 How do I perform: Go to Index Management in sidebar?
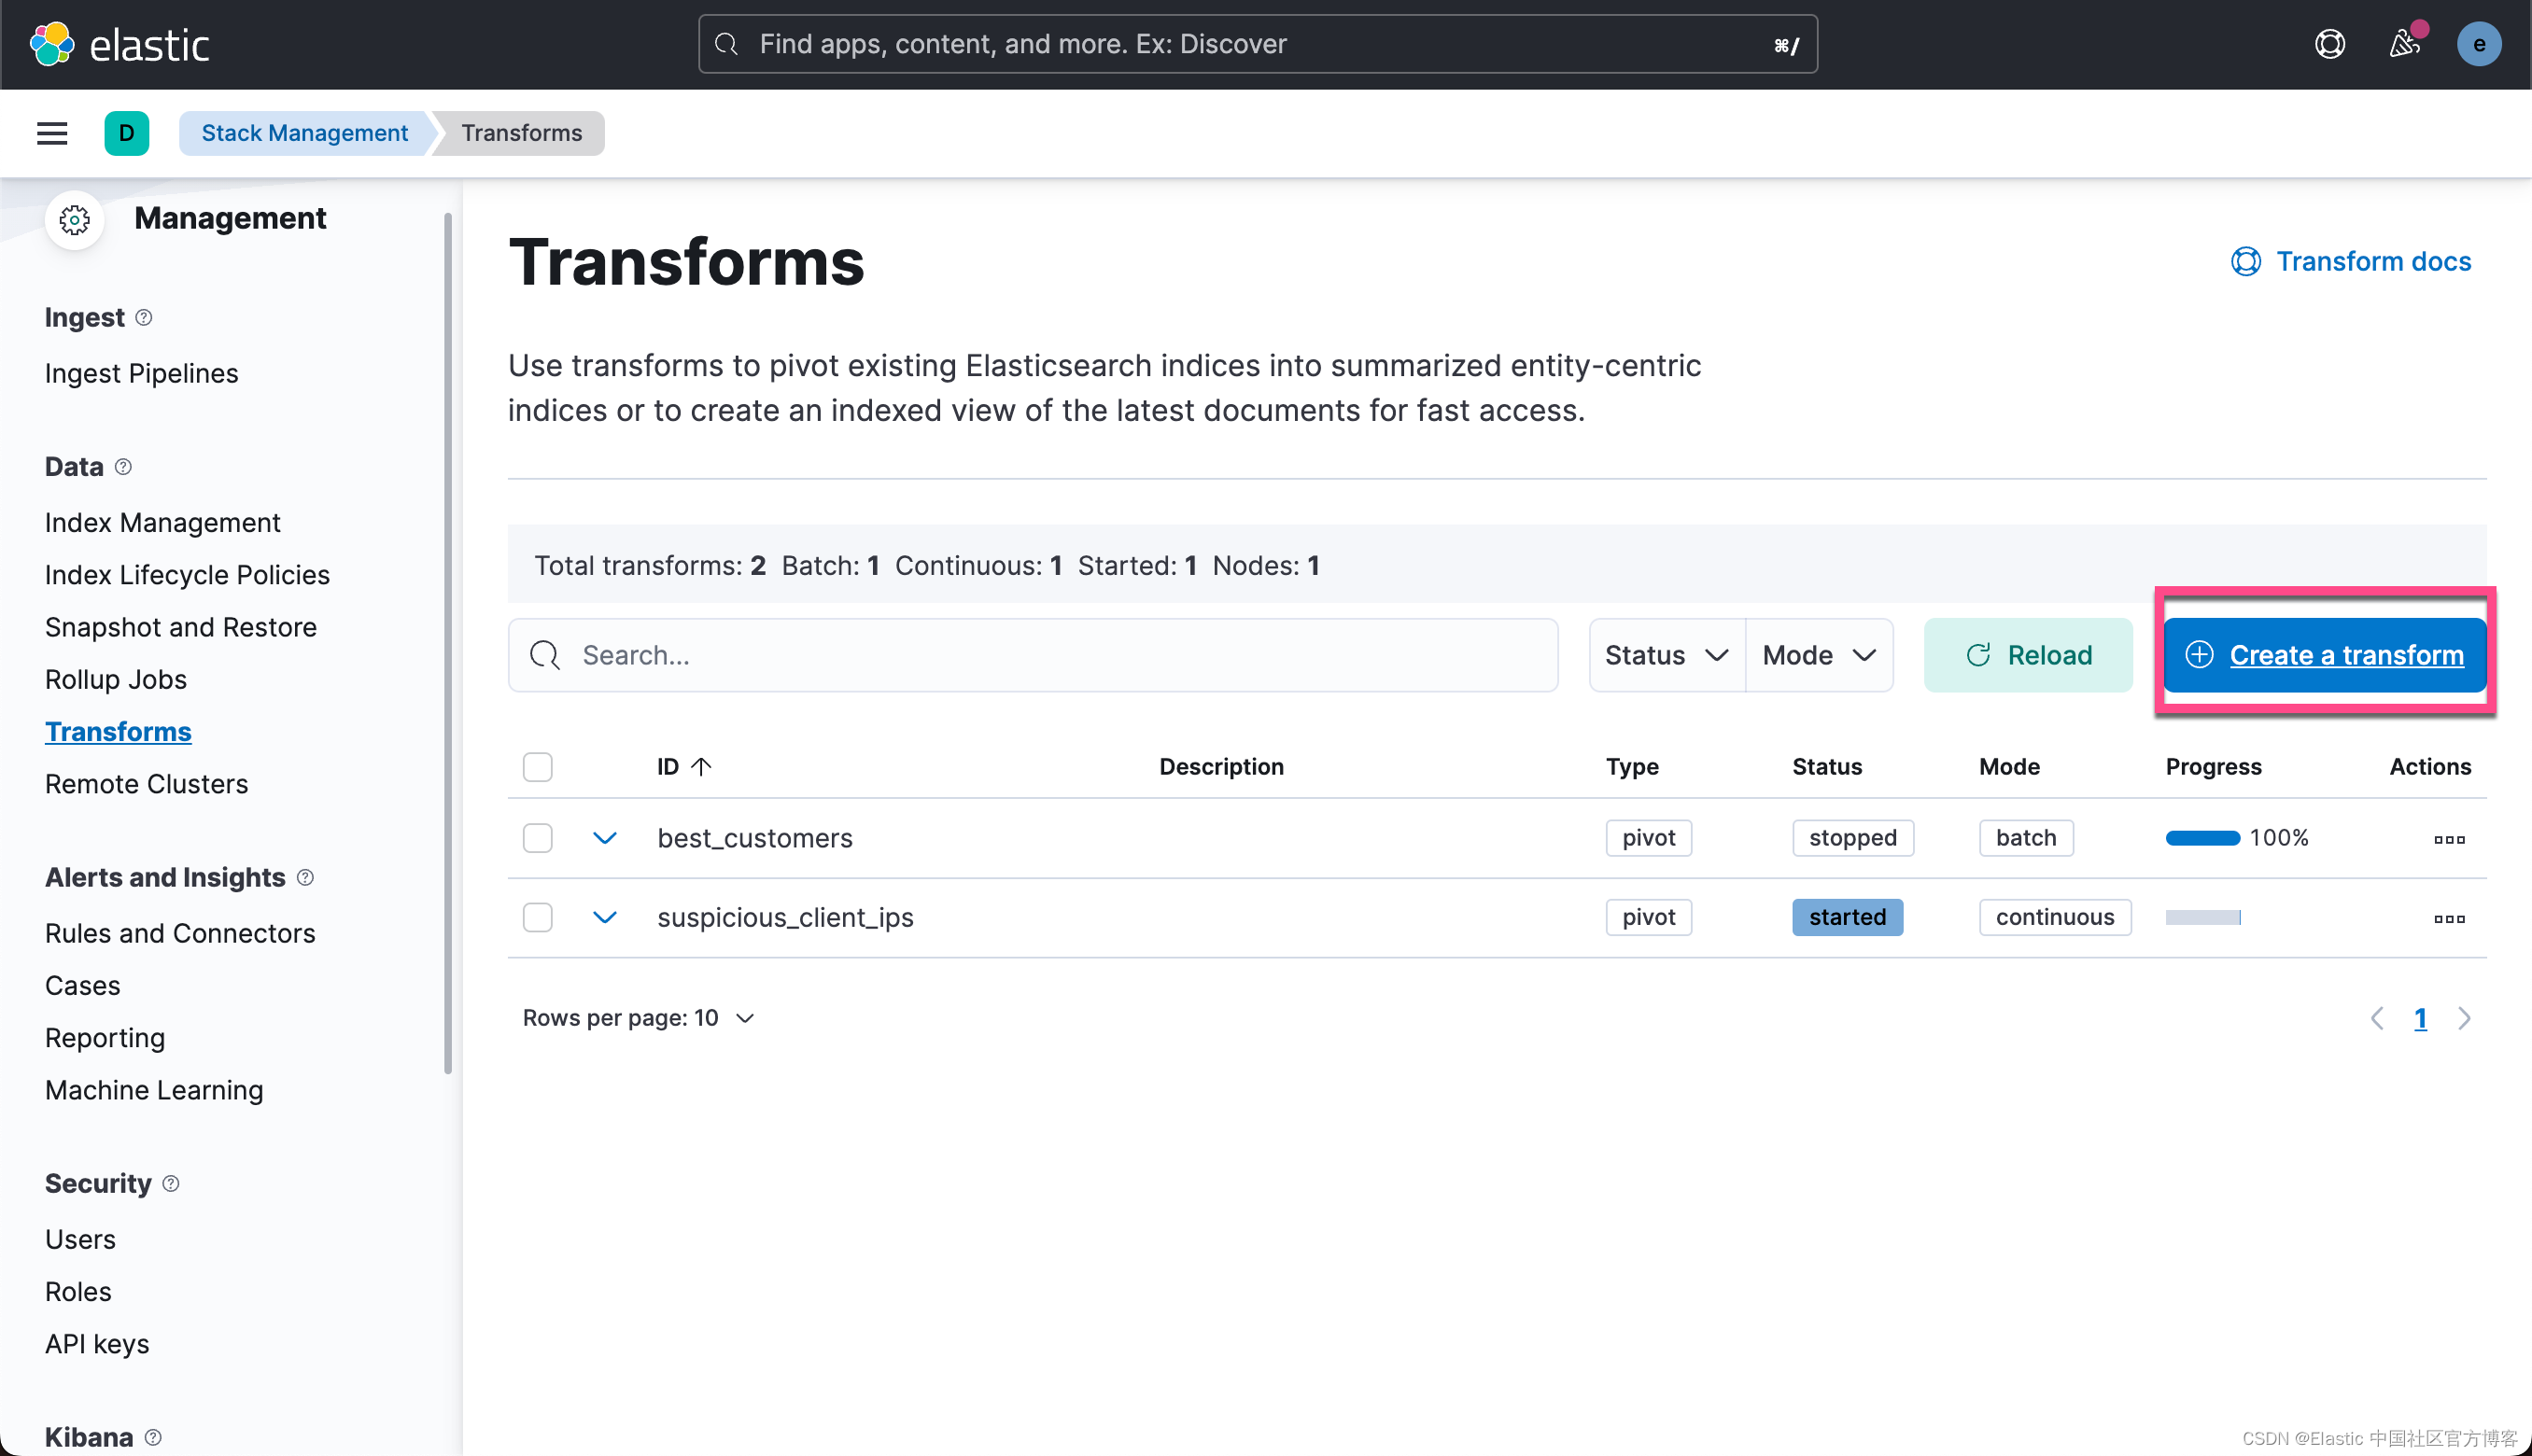tap(162, 522)
